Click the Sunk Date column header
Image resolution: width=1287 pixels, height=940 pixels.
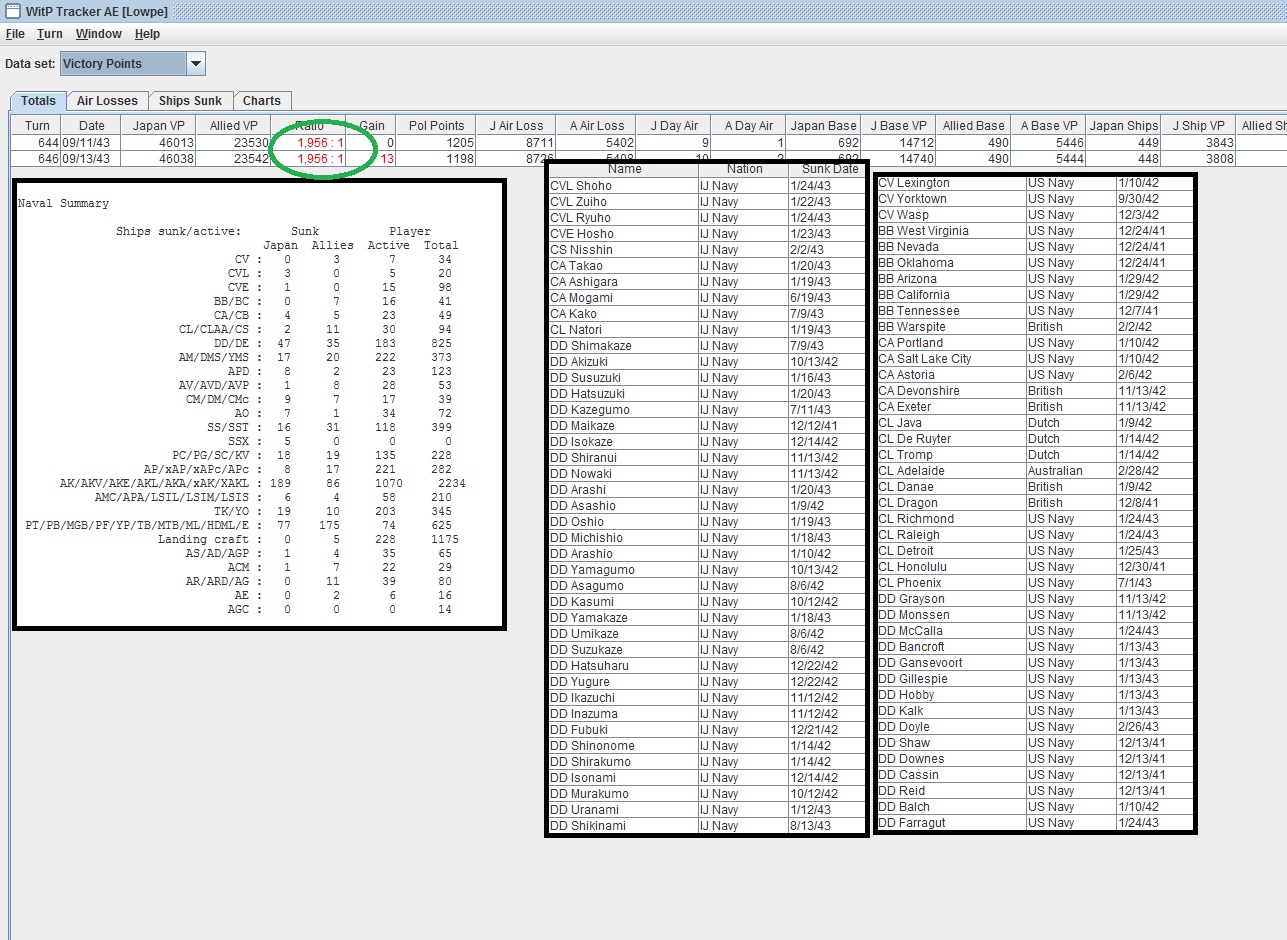tap(829, 169)
